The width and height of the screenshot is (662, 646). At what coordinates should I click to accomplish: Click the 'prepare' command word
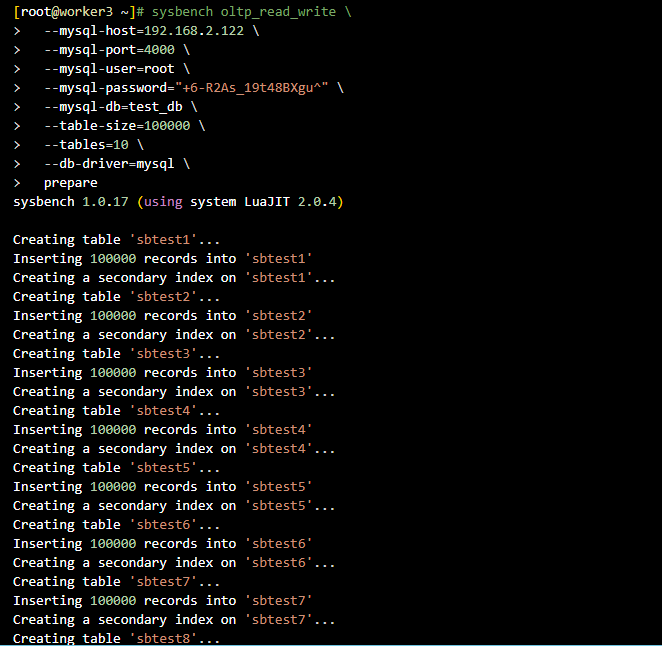(x=71, y=183)
